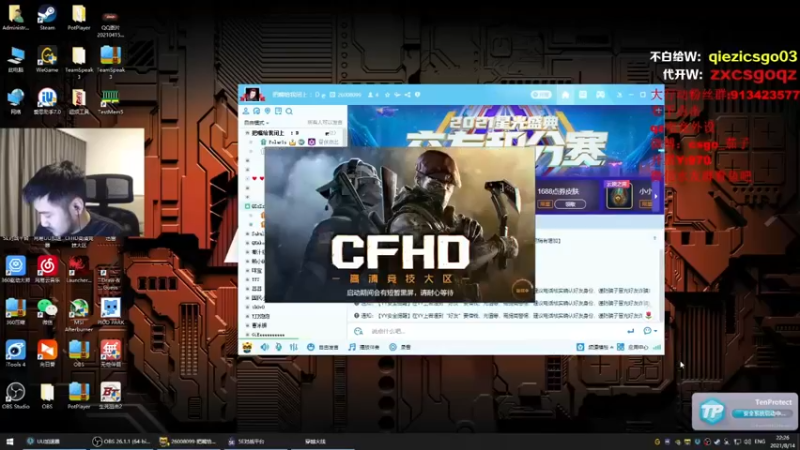Image resolution: width=800 pixels, height=450 pixels.
Task: Expand the chive sub-channel in YY list
Action: [x=247, y=307]
